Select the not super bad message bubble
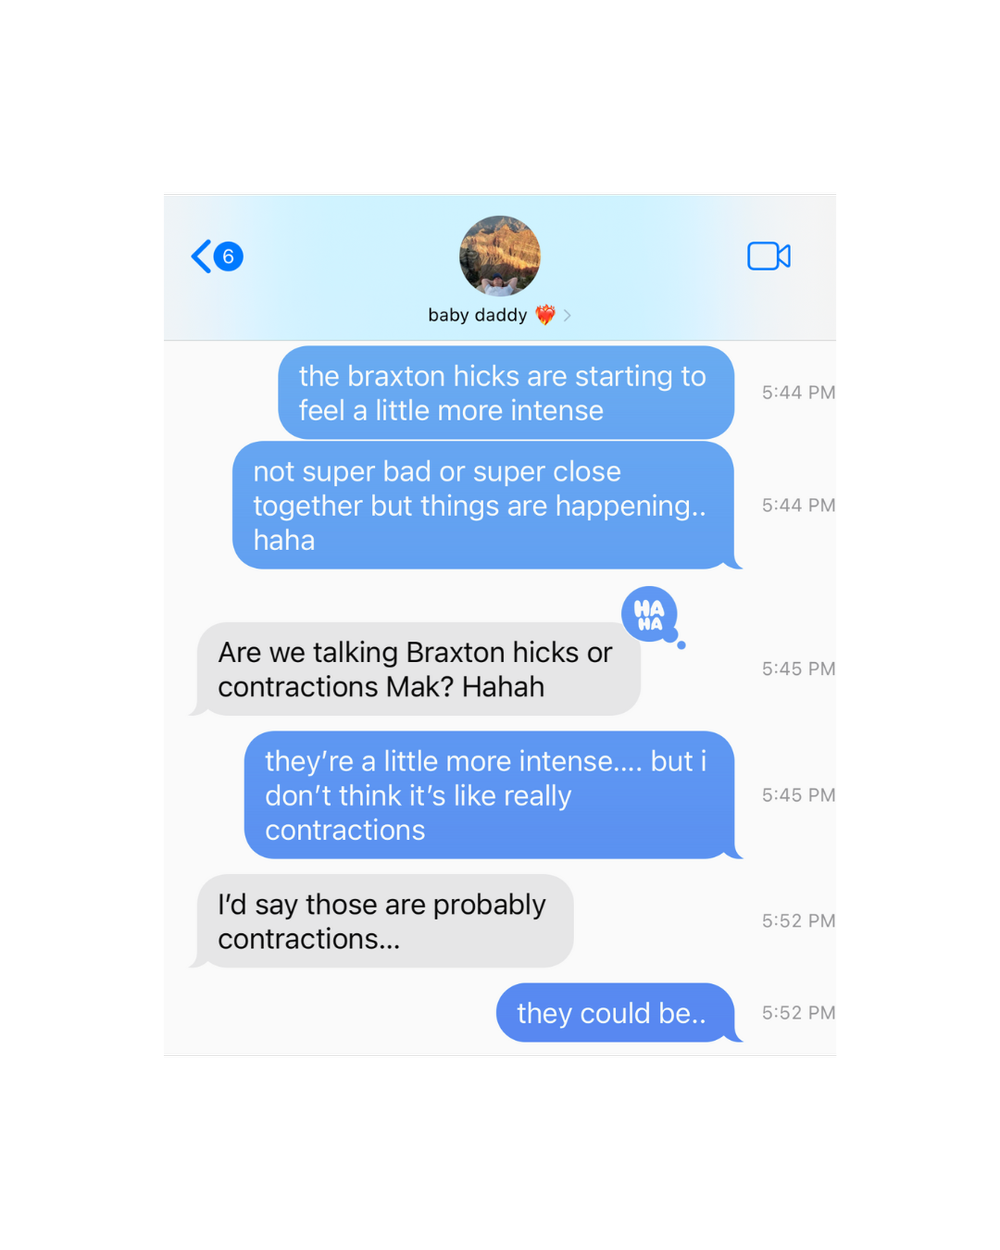Screen dimensions: 1000x1250 484,505
